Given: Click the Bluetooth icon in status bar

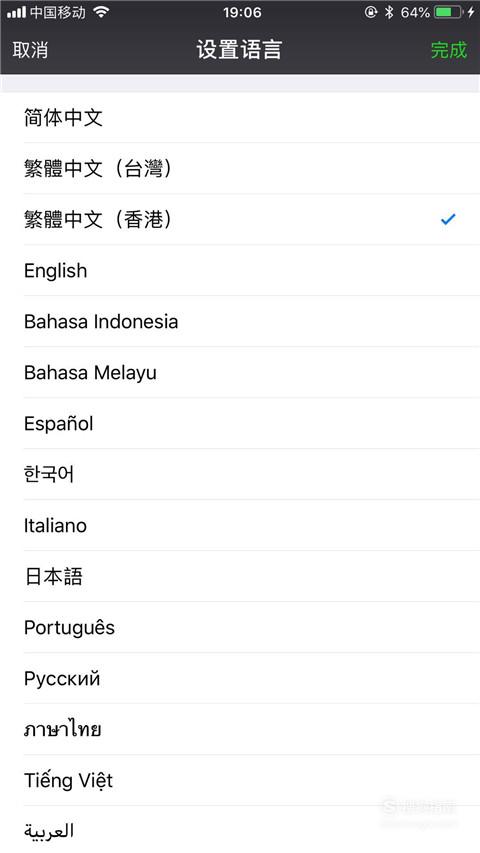Looking at the screenshot, I should (389, 12).
